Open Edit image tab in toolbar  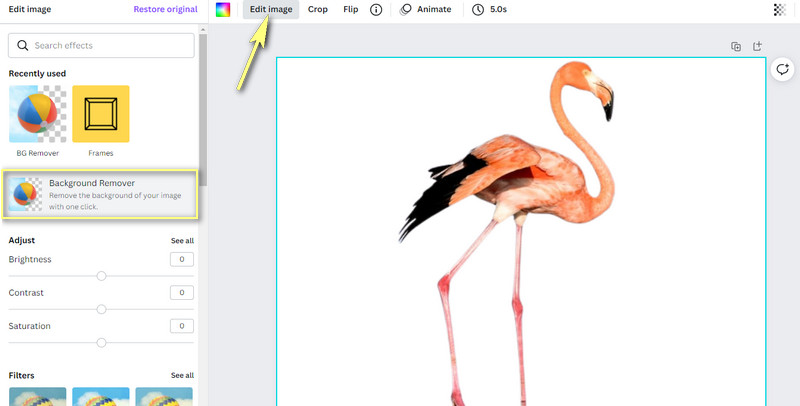point(270,10)
